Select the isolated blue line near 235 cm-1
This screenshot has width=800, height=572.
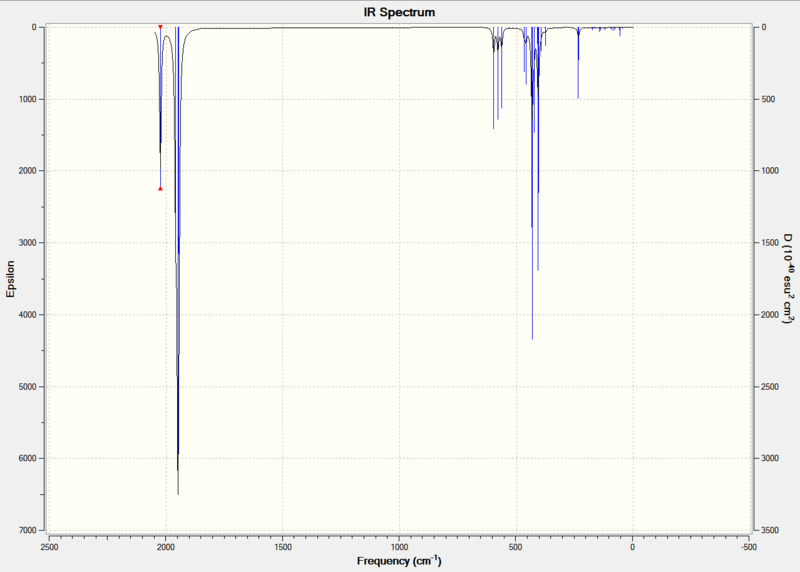(x=578, y=62)
